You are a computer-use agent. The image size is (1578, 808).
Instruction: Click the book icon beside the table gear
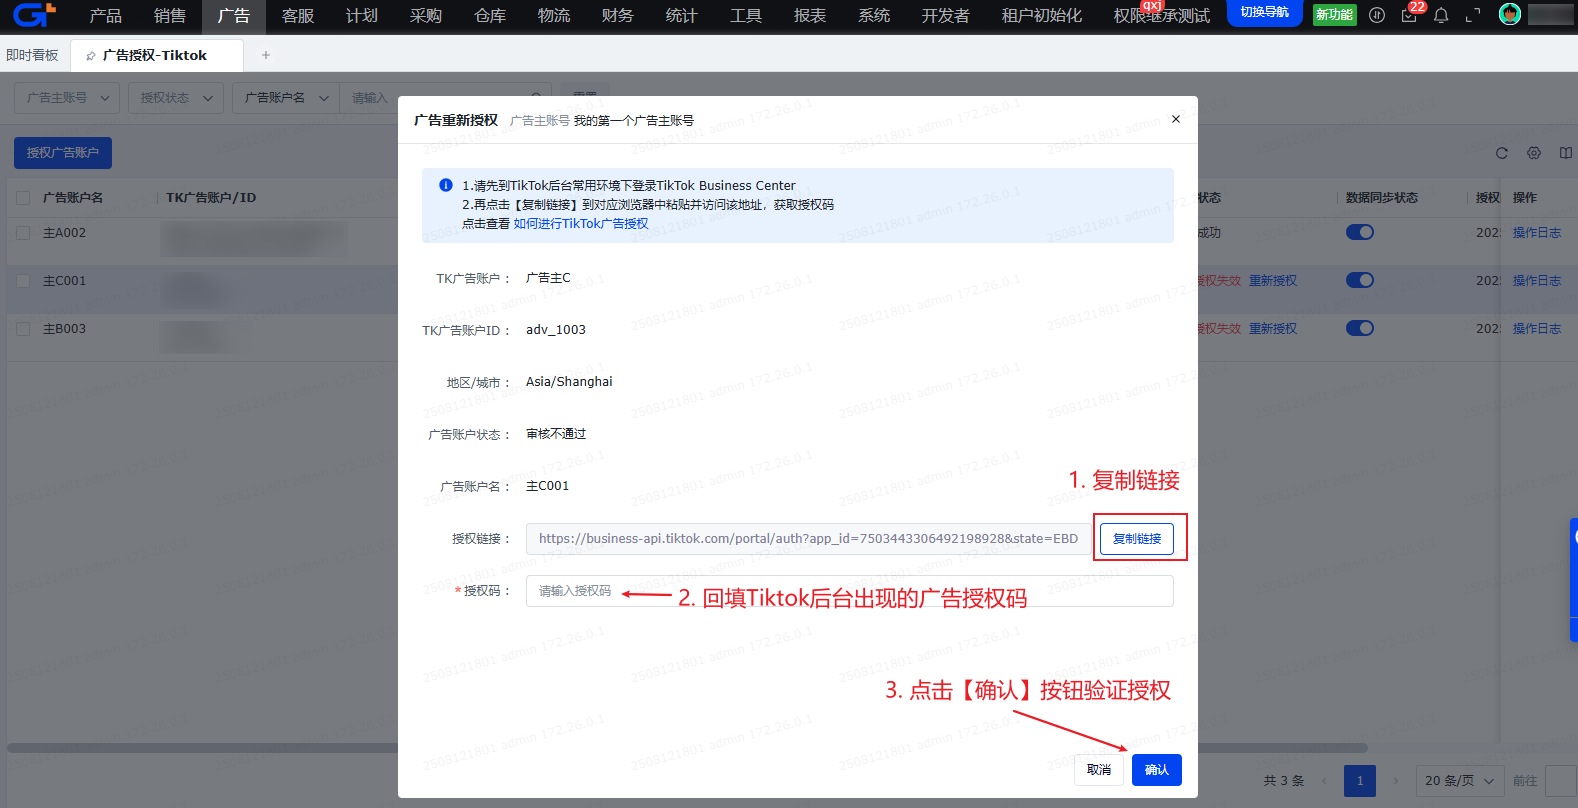(1566, 153)
